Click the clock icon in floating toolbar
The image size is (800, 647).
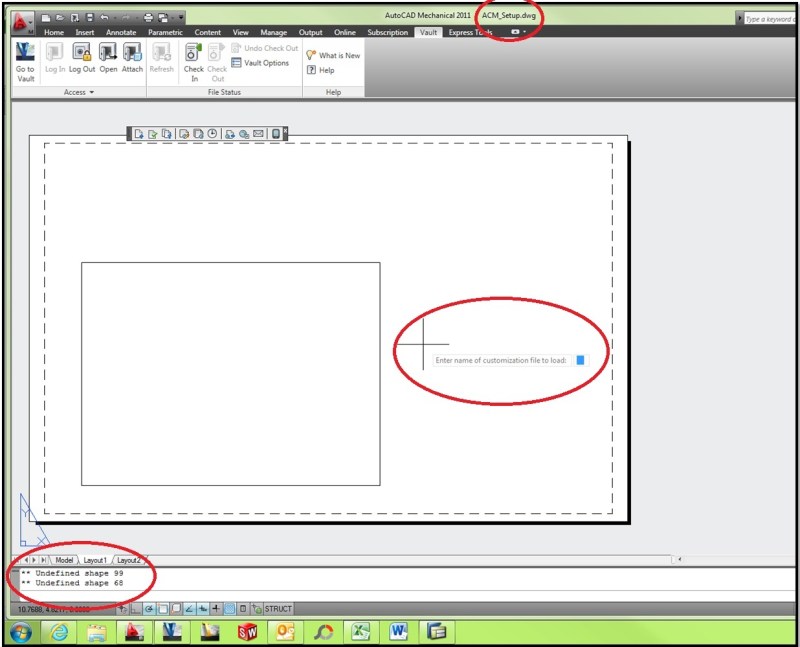click(x=212, y=134)
